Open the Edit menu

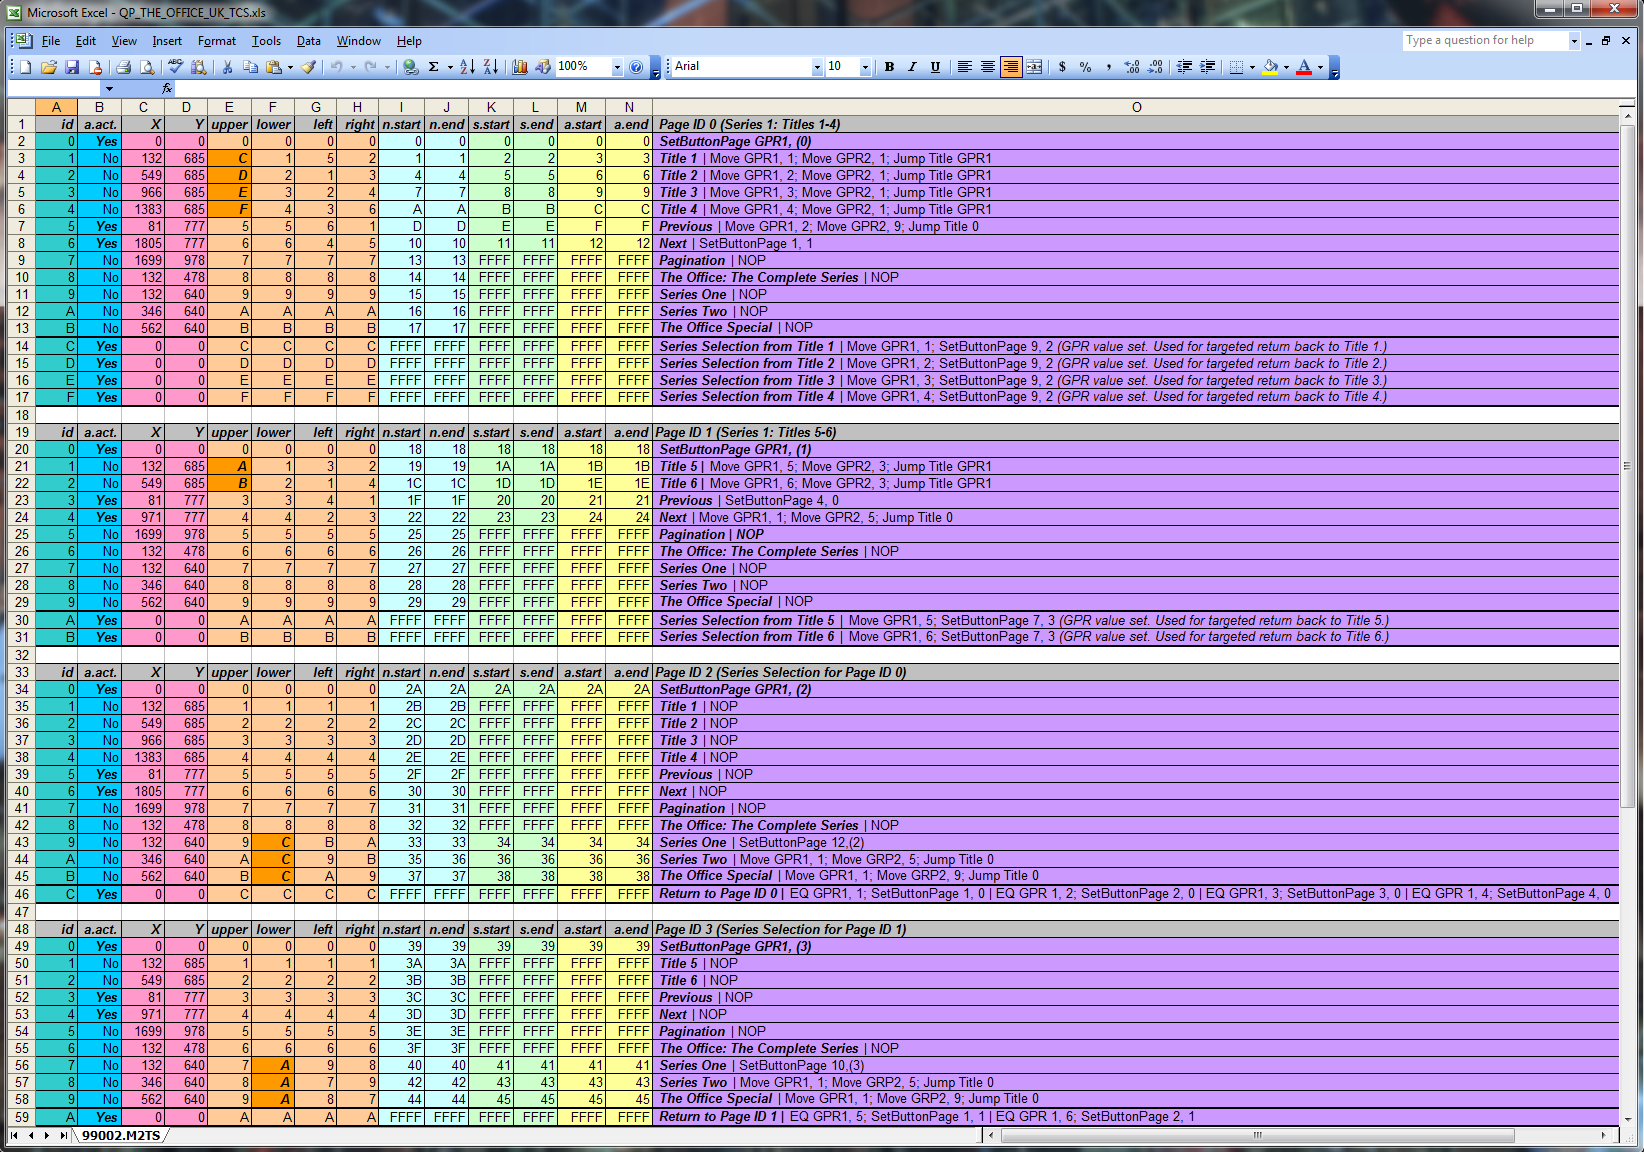pos(86,41)
